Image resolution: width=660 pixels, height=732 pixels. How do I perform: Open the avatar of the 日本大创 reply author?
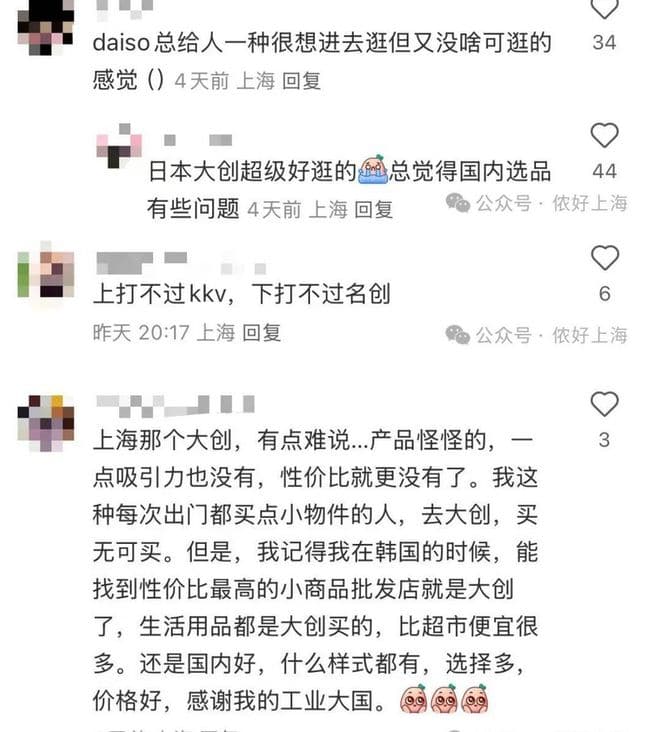[119, 146]
